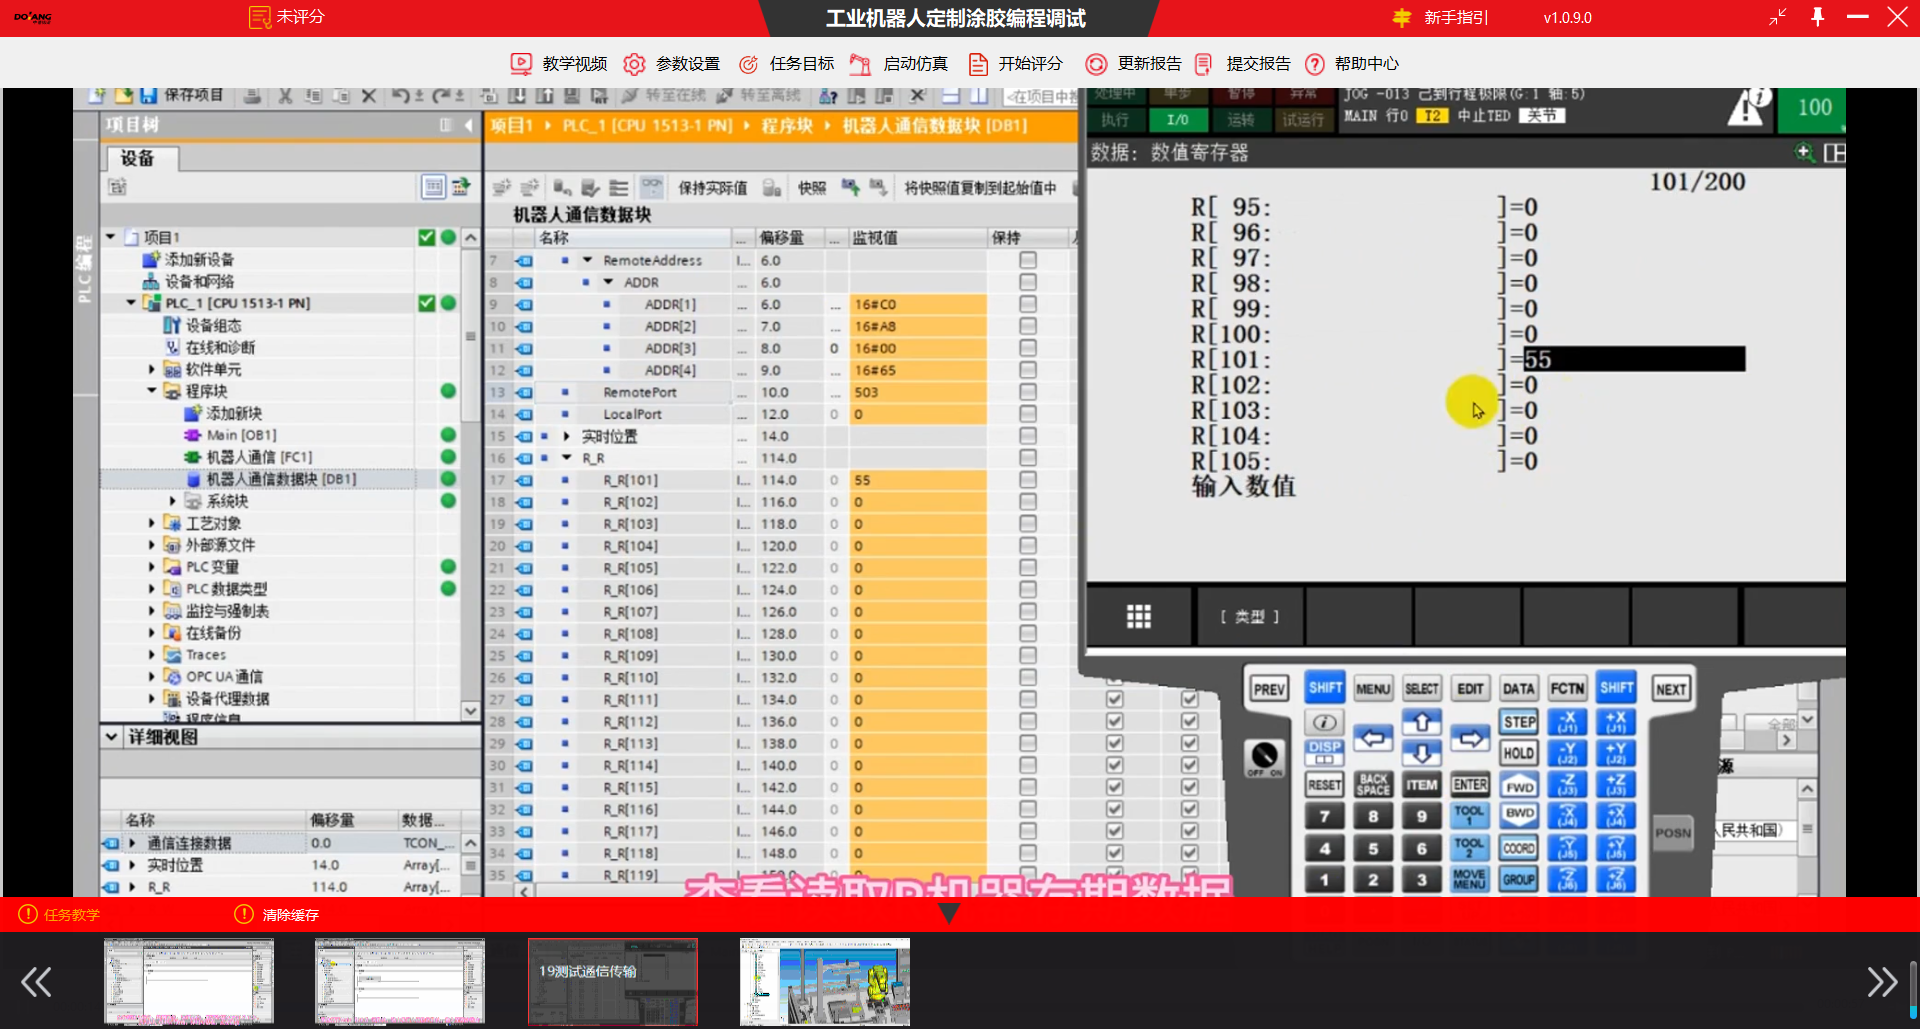The height and width of the screenshot is (1029, 1920).
Task: Submit the report via 提交报告
Action: click(x=1243, y=64)
